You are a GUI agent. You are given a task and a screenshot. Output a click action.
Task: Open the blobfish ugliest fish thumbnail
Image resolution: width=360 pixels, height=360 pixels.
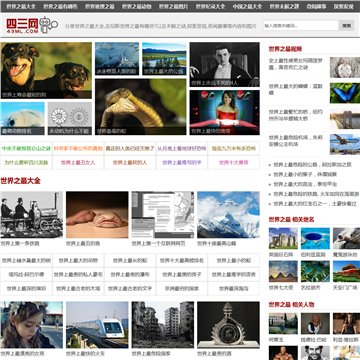97,215
